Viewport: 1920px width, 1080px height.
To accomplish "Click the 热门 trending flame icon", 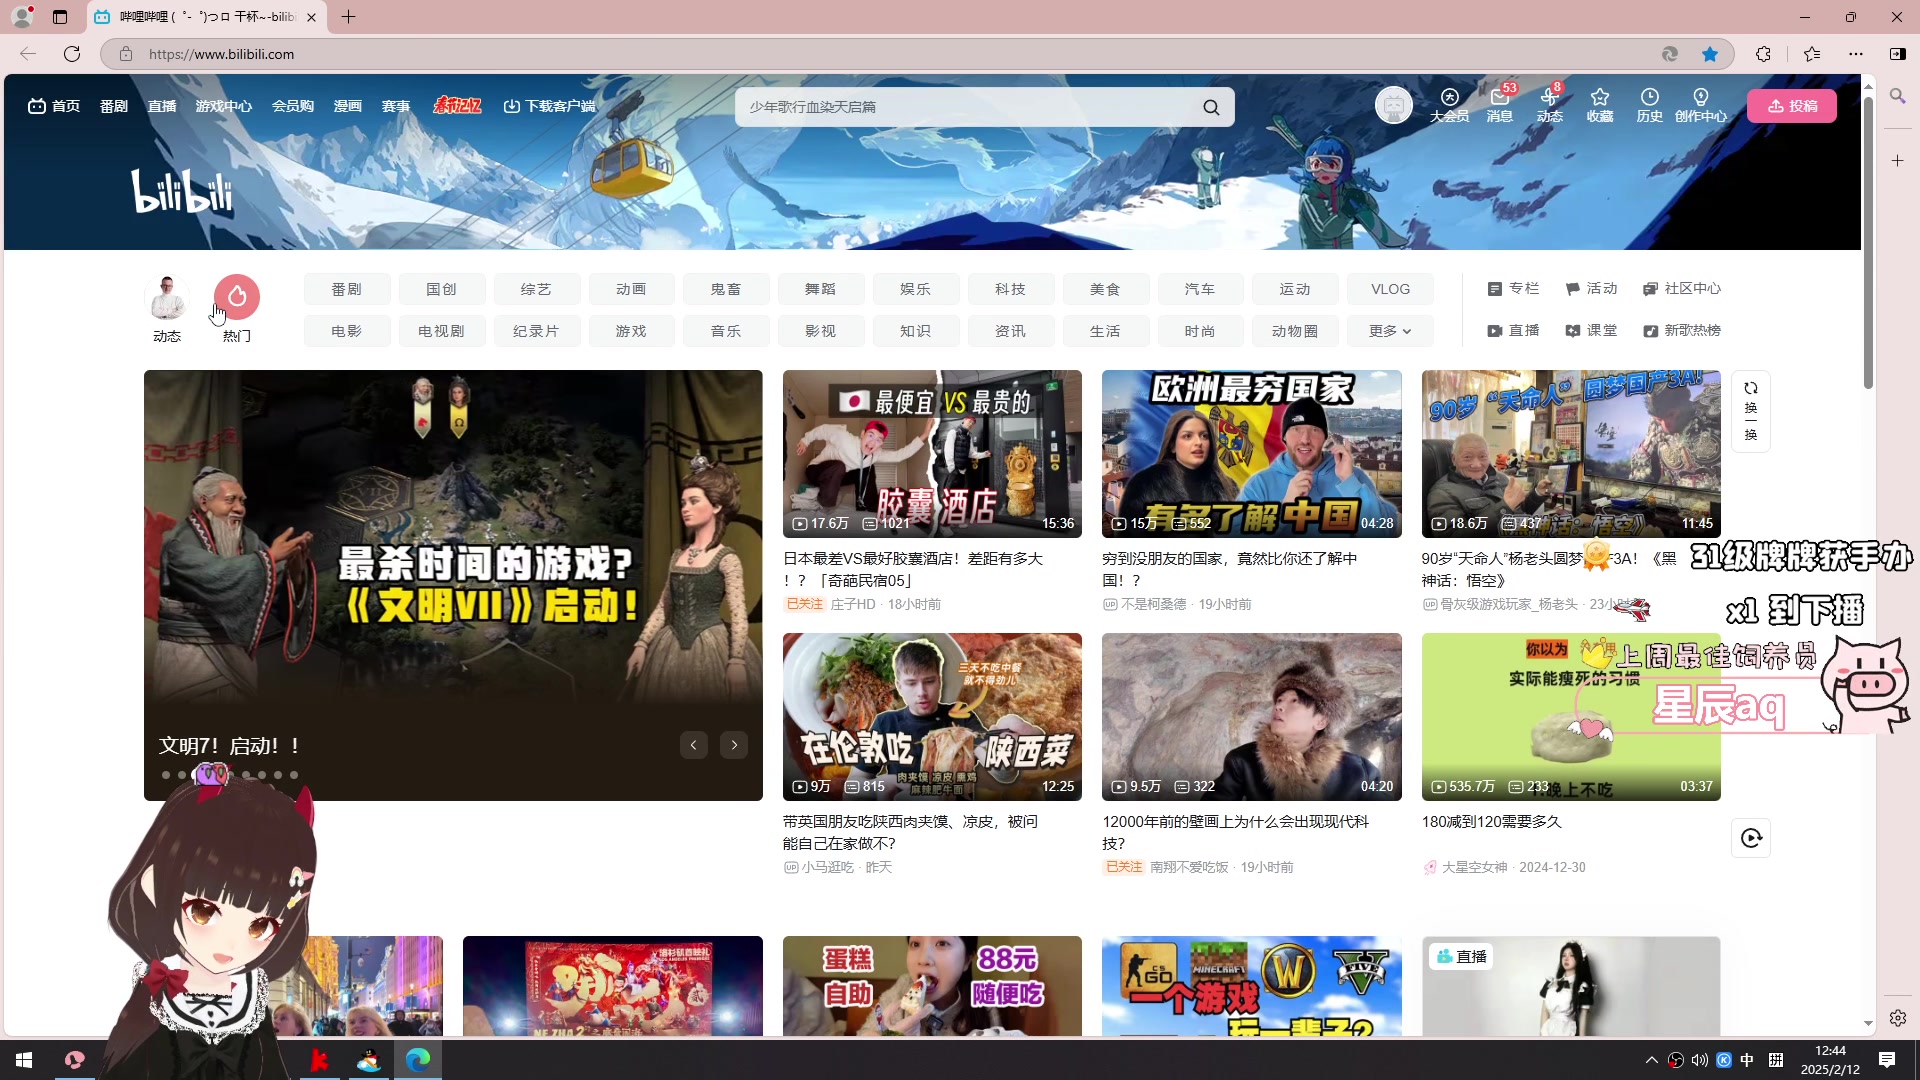I will click(x=236, y=297).
